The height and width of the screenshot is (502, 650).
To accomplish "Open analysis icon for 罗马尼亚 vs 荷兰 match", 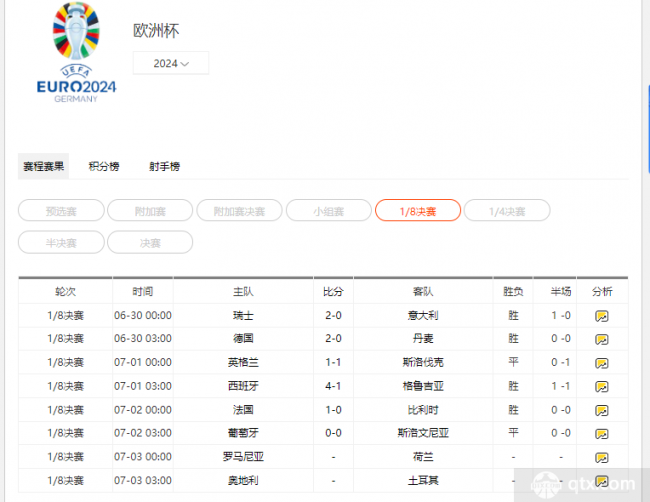I will pos(601,458).
